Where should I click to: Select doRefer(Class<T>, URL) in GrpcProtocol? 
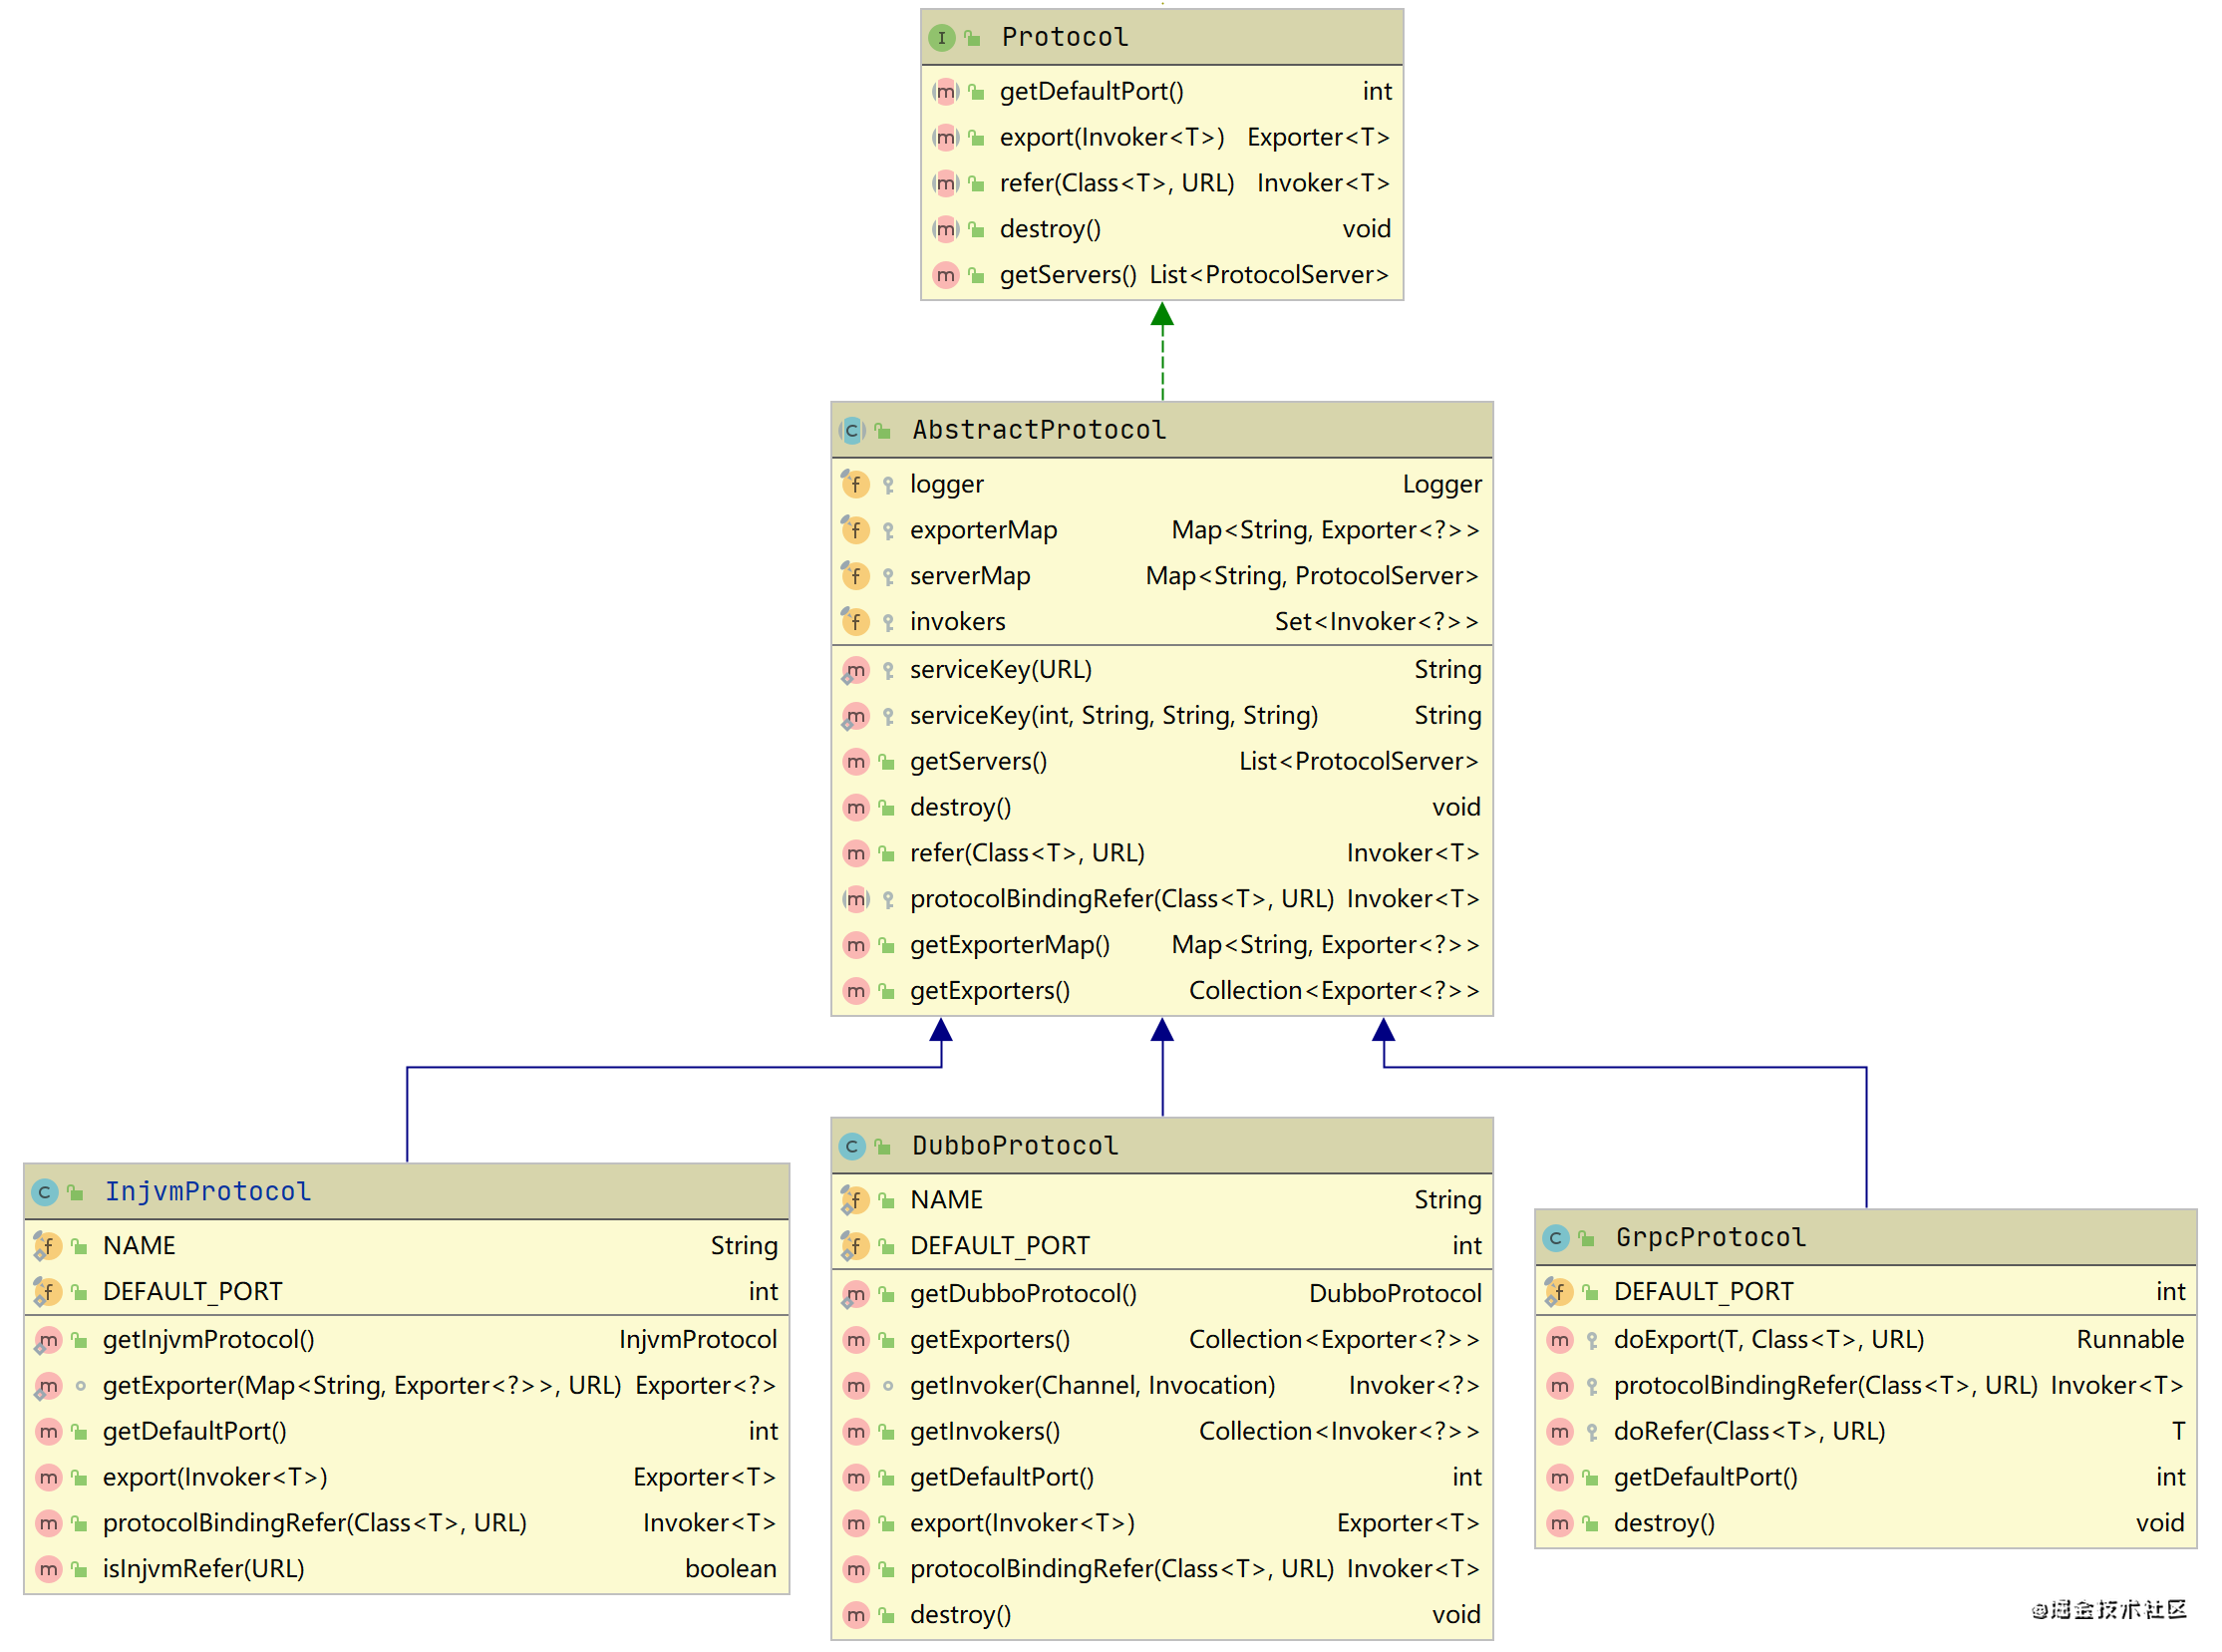tap(1749, 1432)
